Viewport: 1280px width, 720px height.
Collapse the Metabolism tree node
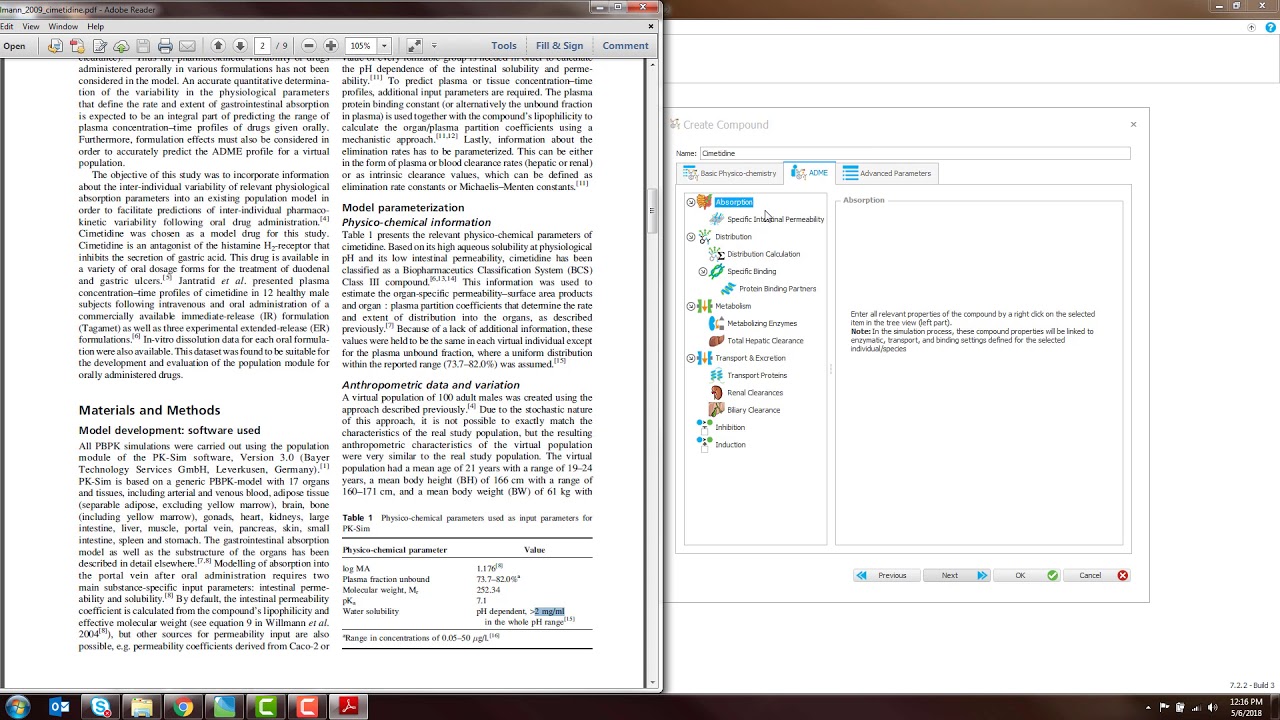pos(690,306)
